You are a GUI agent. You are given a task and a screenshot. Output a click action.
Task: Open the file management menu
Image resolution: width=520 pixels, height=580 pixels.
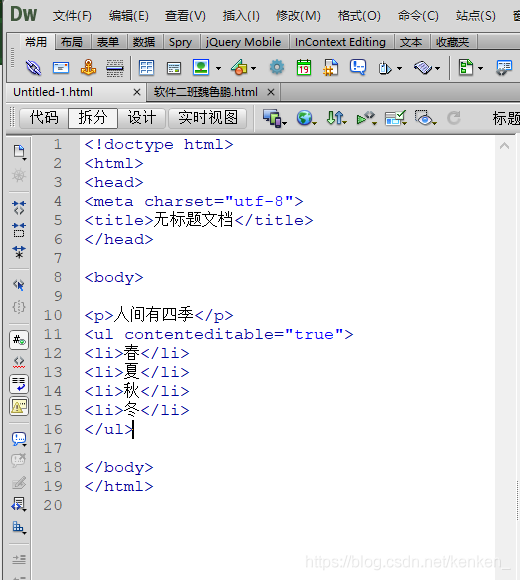(x=336, y=118)
